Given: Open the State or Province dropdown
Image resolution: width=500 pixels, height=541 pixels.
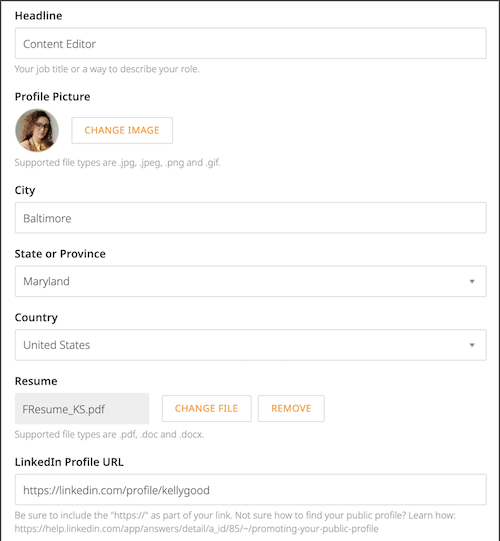Looking at the screenshot, I should 251,281.
